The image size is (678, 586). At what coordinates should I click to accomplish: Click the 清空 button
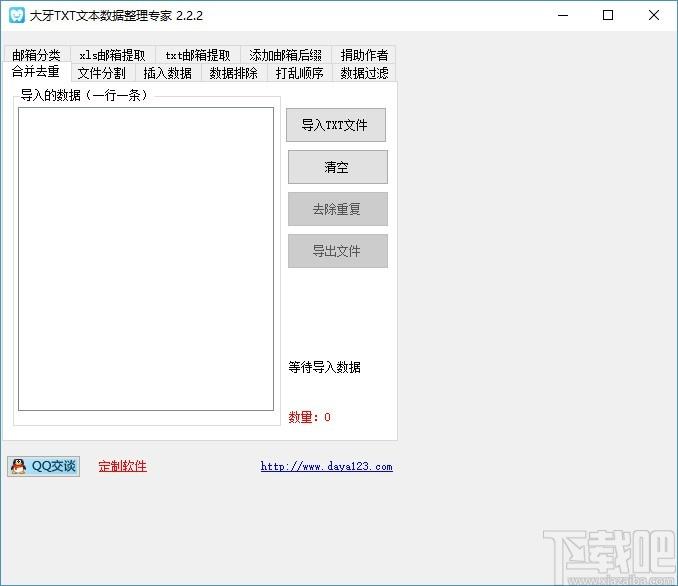[x=338, y=167]
